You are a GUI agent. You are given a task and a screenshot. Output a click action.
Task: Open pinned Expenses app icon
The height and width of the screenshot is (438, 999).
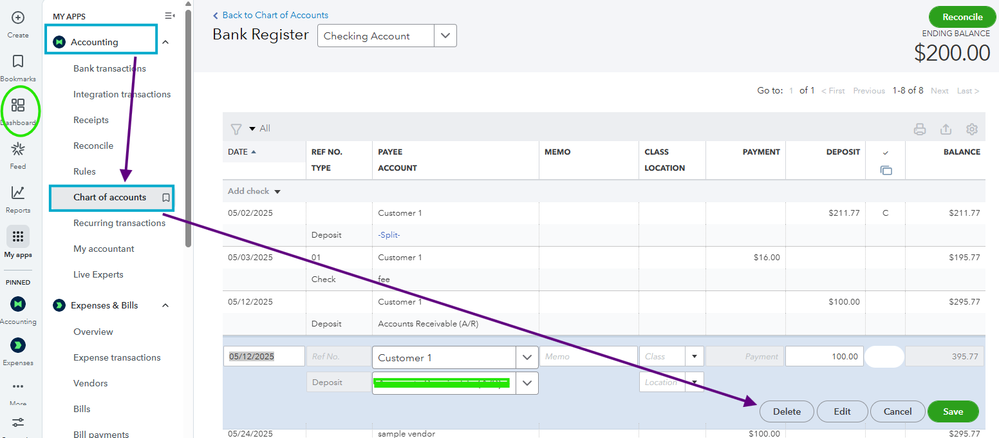(18, 345)
